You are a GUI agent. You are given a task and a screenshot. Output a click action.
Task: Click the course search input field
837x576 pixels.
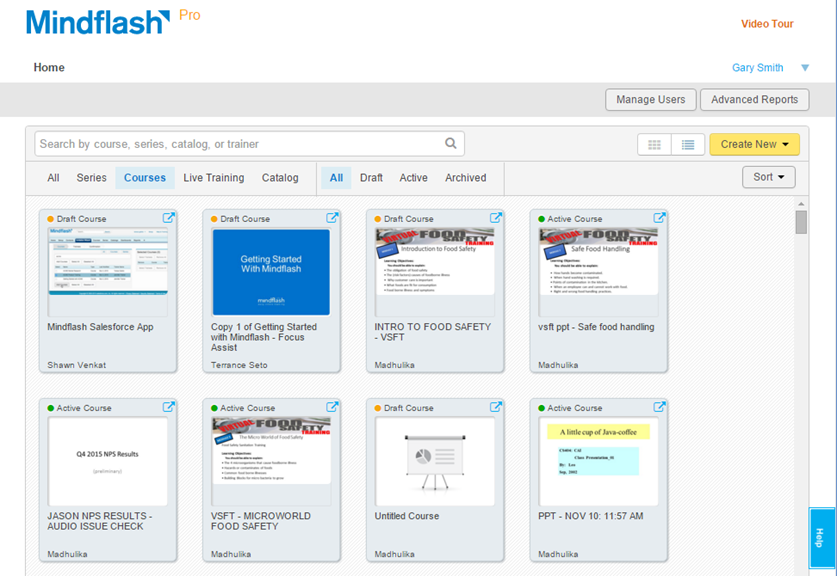pos(249,144)
